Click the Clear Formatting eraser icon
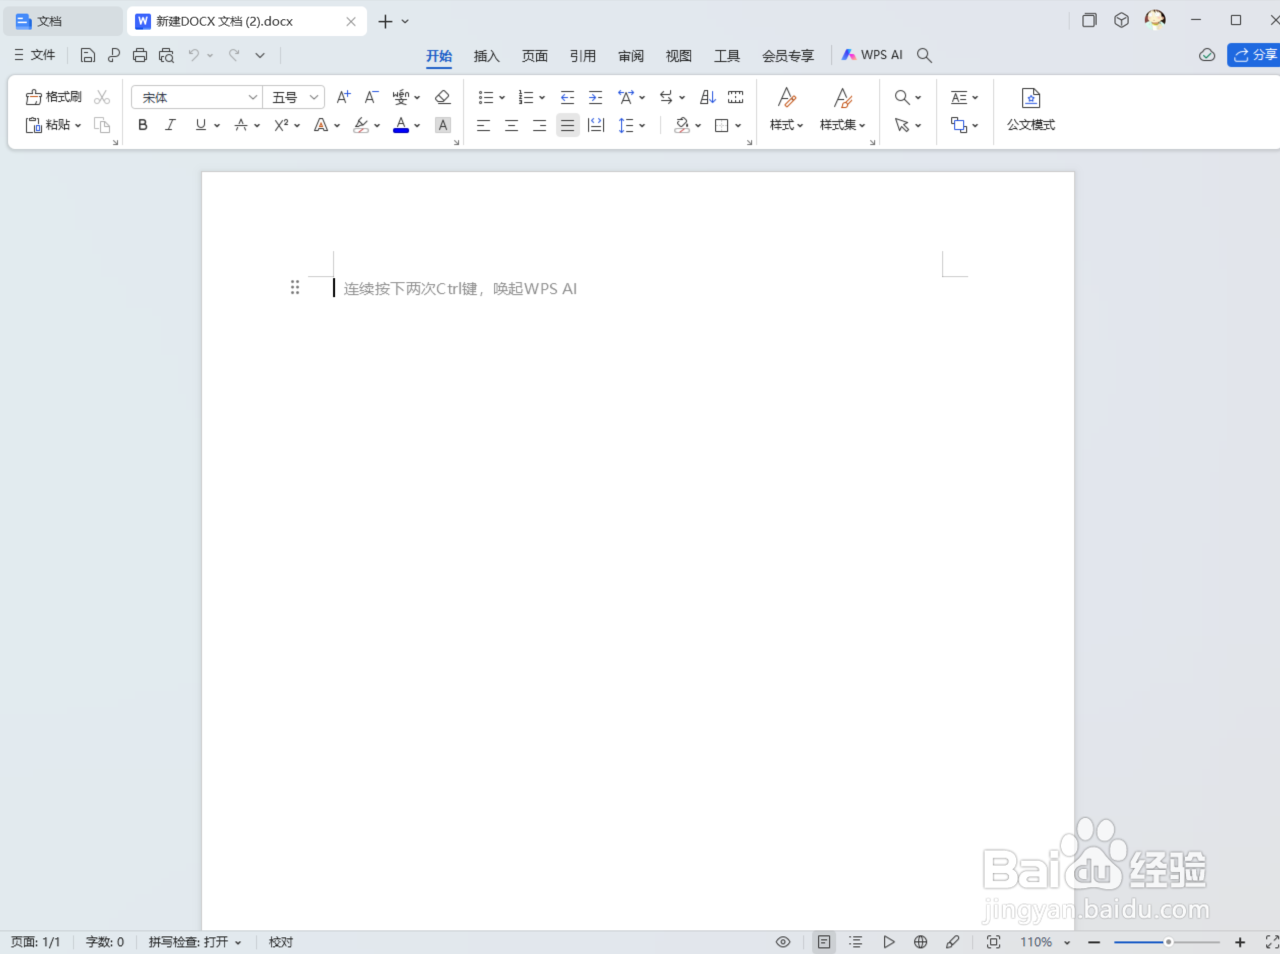Image resolution: width=1280 pixels, height=954 pixels. click(443, 97)
